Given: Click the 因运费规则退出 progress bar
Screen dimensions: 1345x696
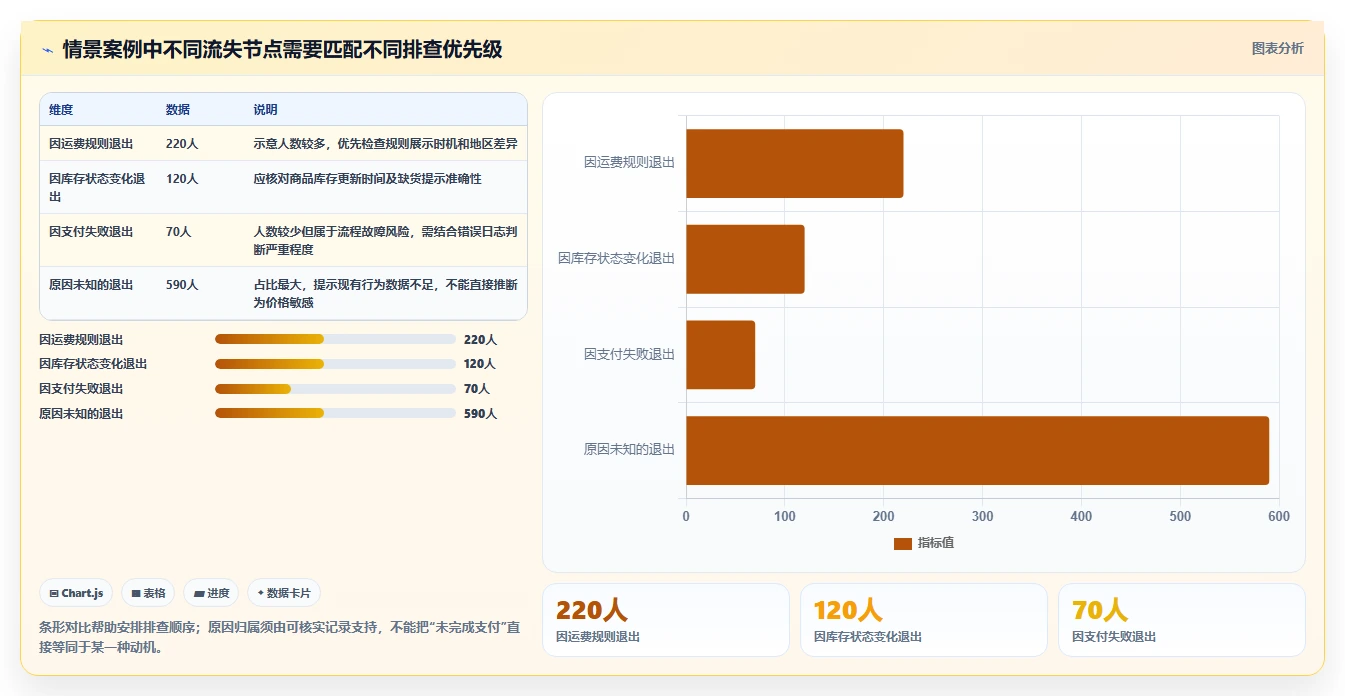Looking at the screenshot, I should pyautogui.click(x=335, y=339).
